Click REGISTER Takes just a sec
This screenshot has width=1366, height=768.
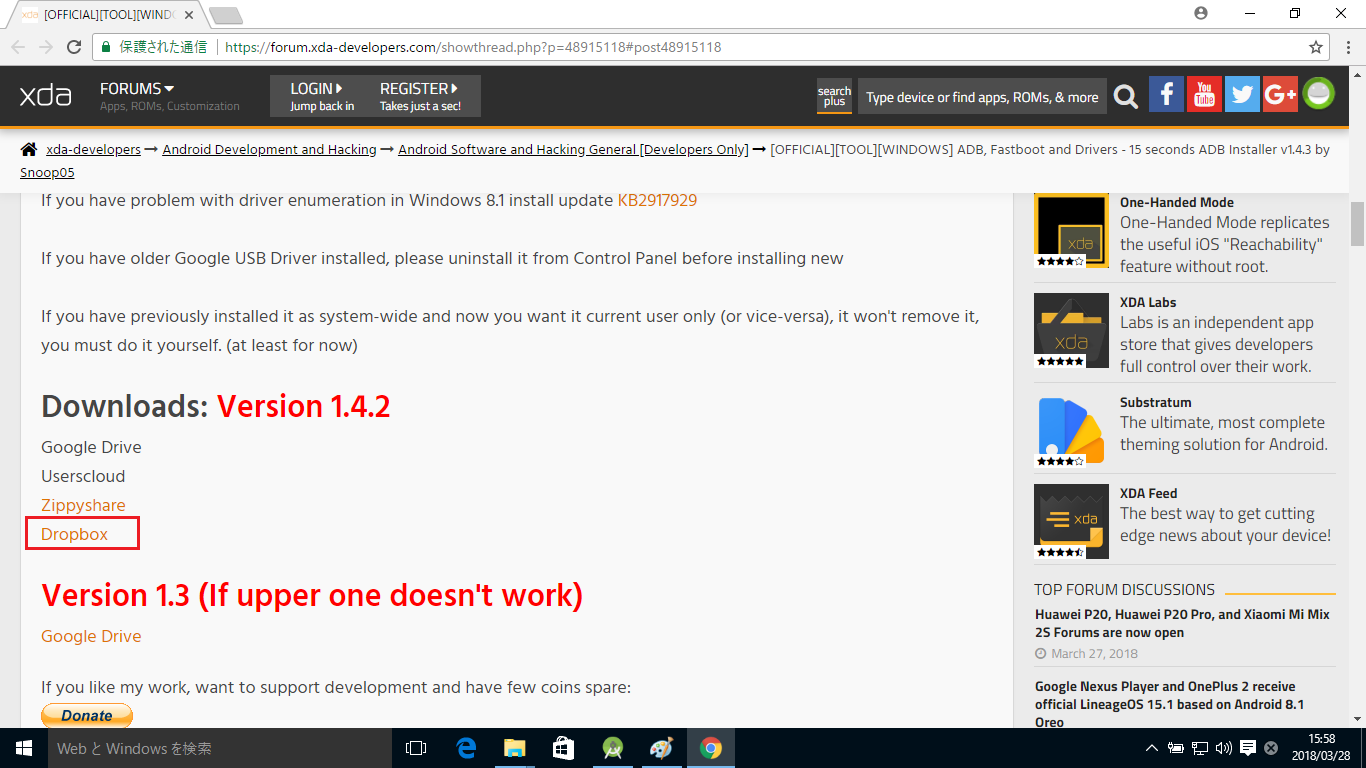click(x=420, y=96)
